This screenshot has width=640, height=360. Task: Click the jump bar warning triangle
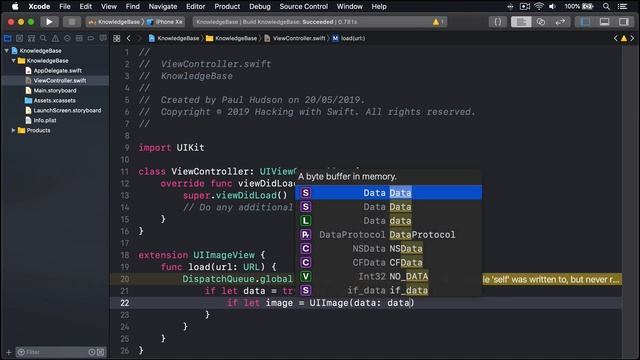pyautogui.click(x=624, y=38)
